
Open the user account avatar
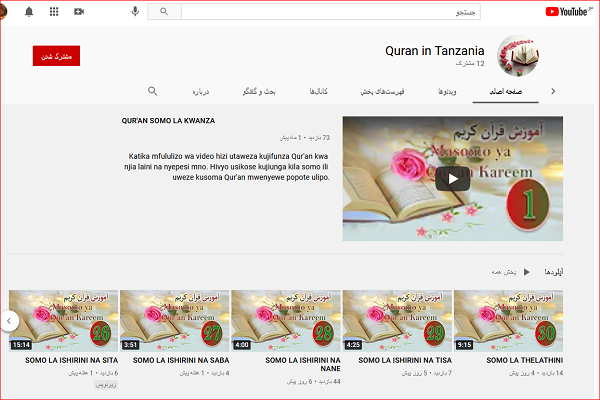click(x=8, y=11)
